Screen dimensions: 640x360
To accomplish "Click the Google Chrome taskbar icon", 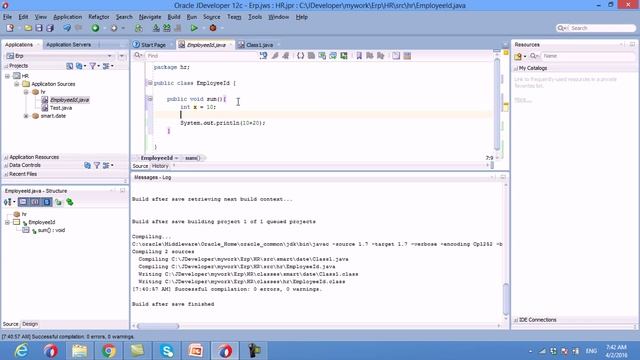I will coord(109,351).
